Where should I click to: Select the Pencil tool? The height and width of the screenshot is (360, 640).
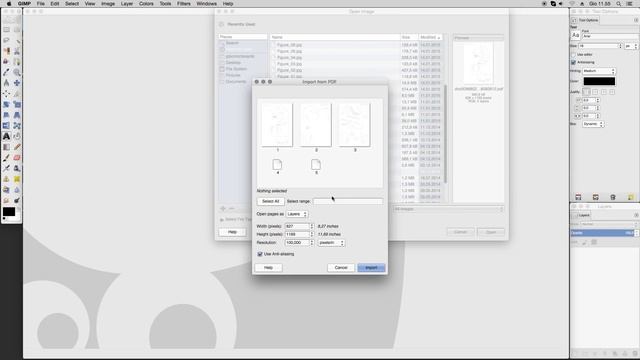[x=17, y=147]
